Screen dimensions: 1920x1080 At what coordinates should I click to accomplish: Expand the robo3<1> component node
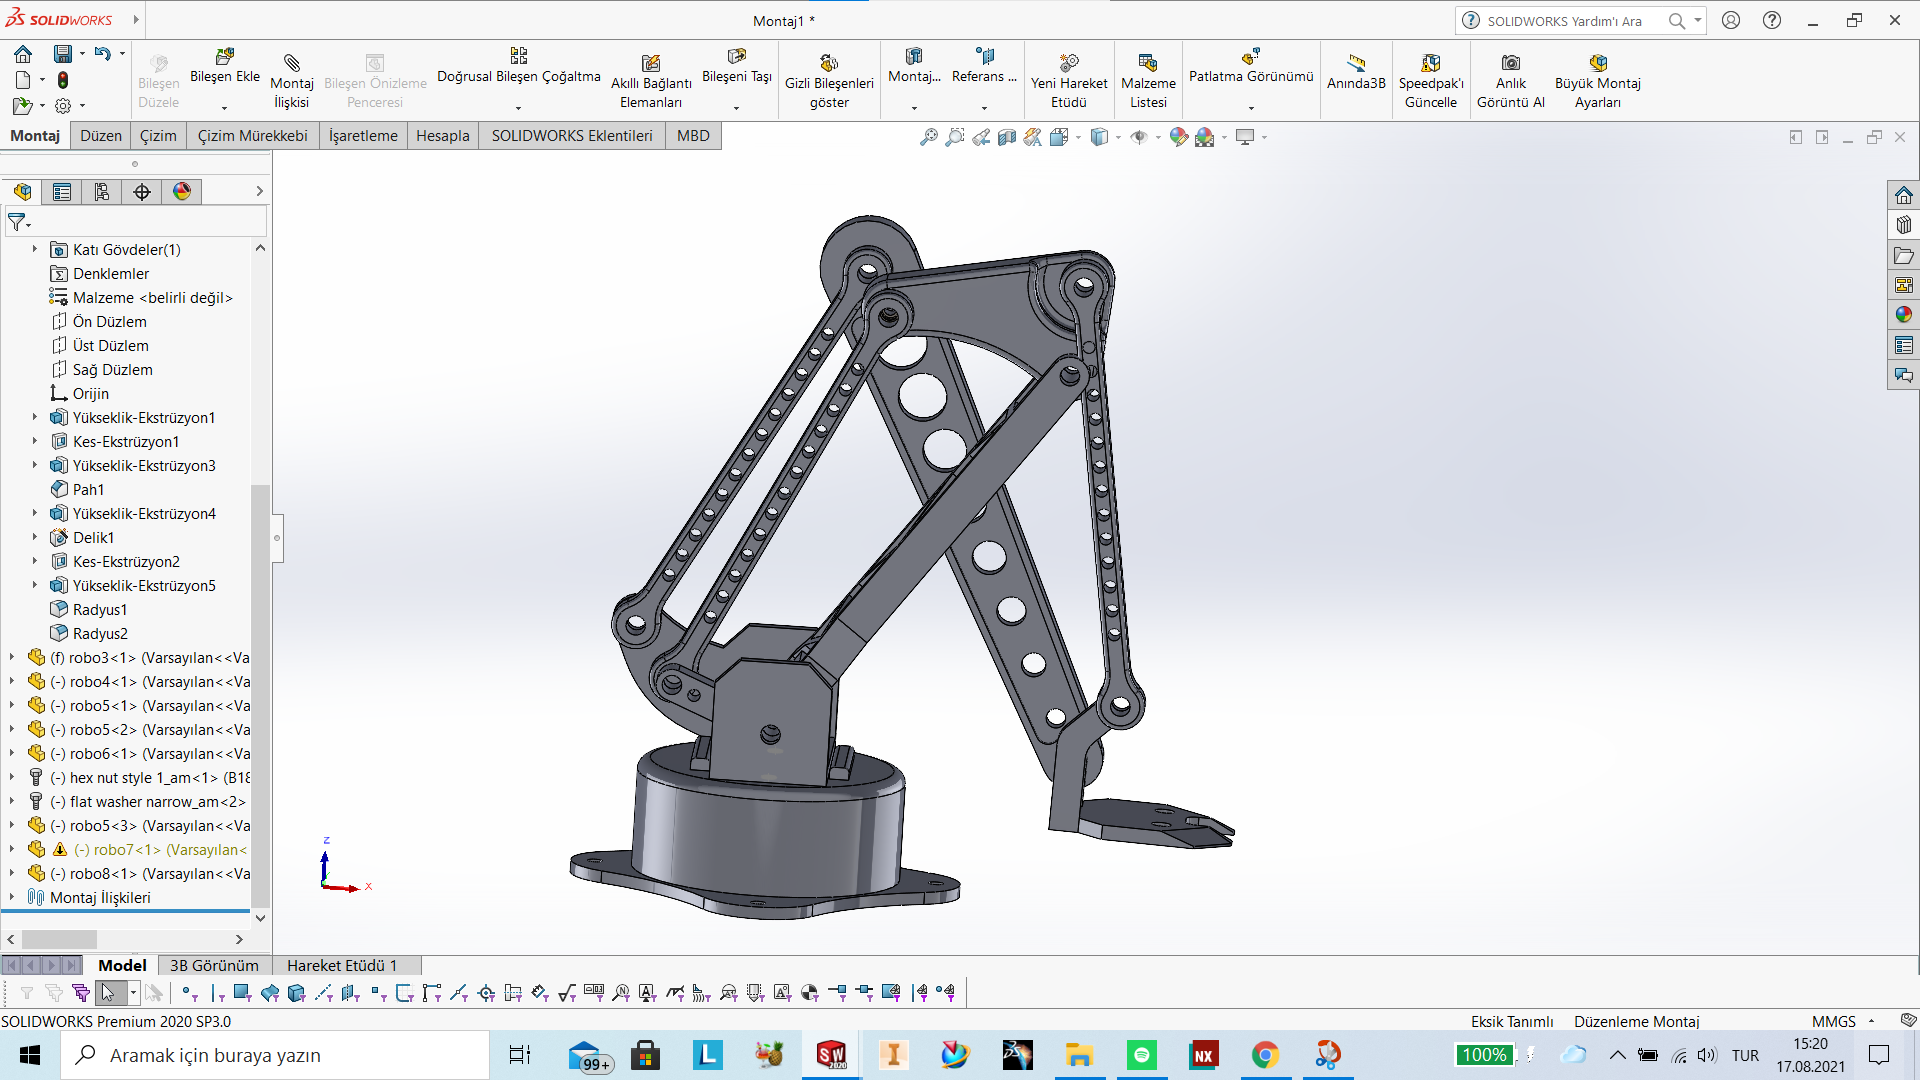click(12, 658)
